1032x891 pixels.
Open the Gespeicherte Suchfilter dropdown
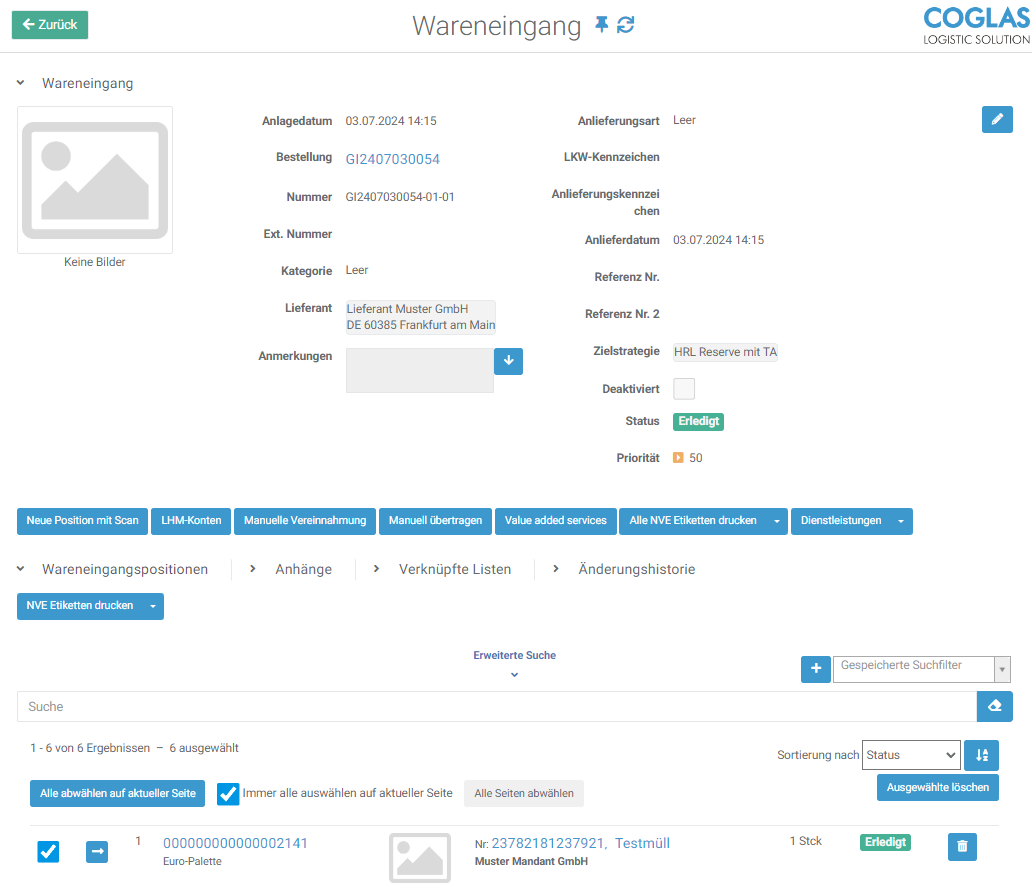pyautogui.click(x=921, y=669)
